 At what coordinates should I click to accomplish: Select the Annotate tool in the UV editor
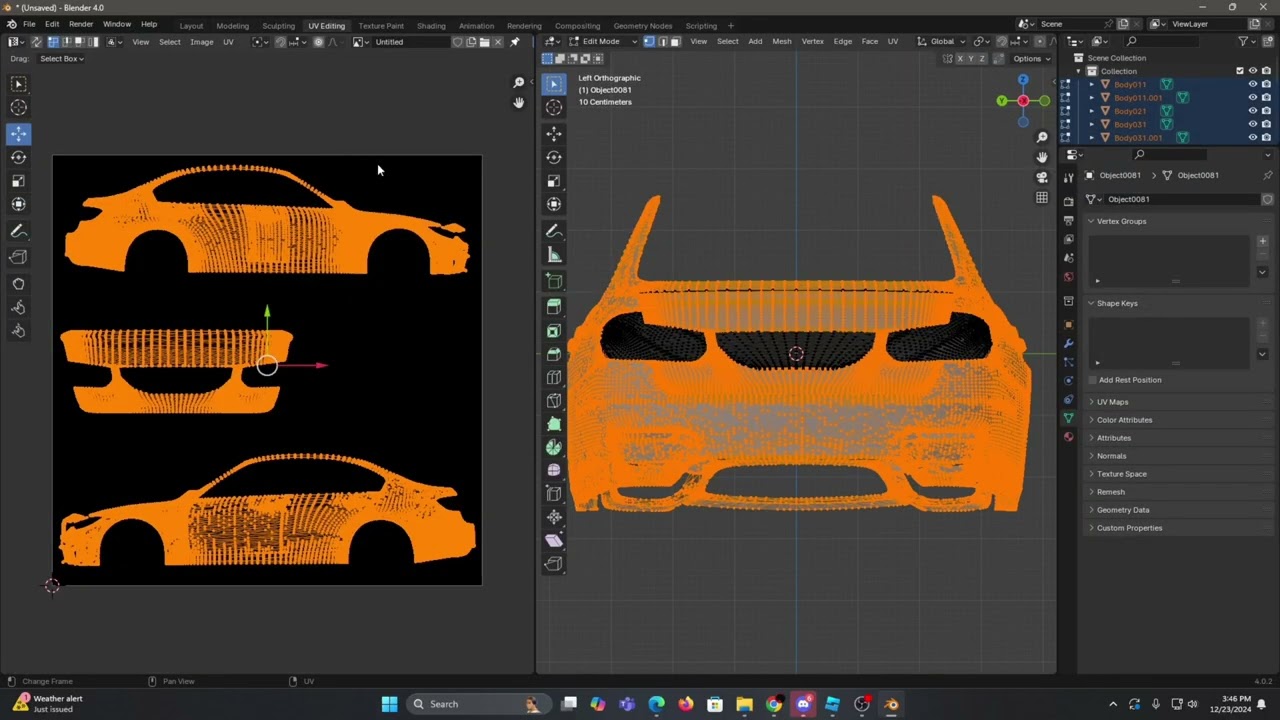tap(18, 231)
